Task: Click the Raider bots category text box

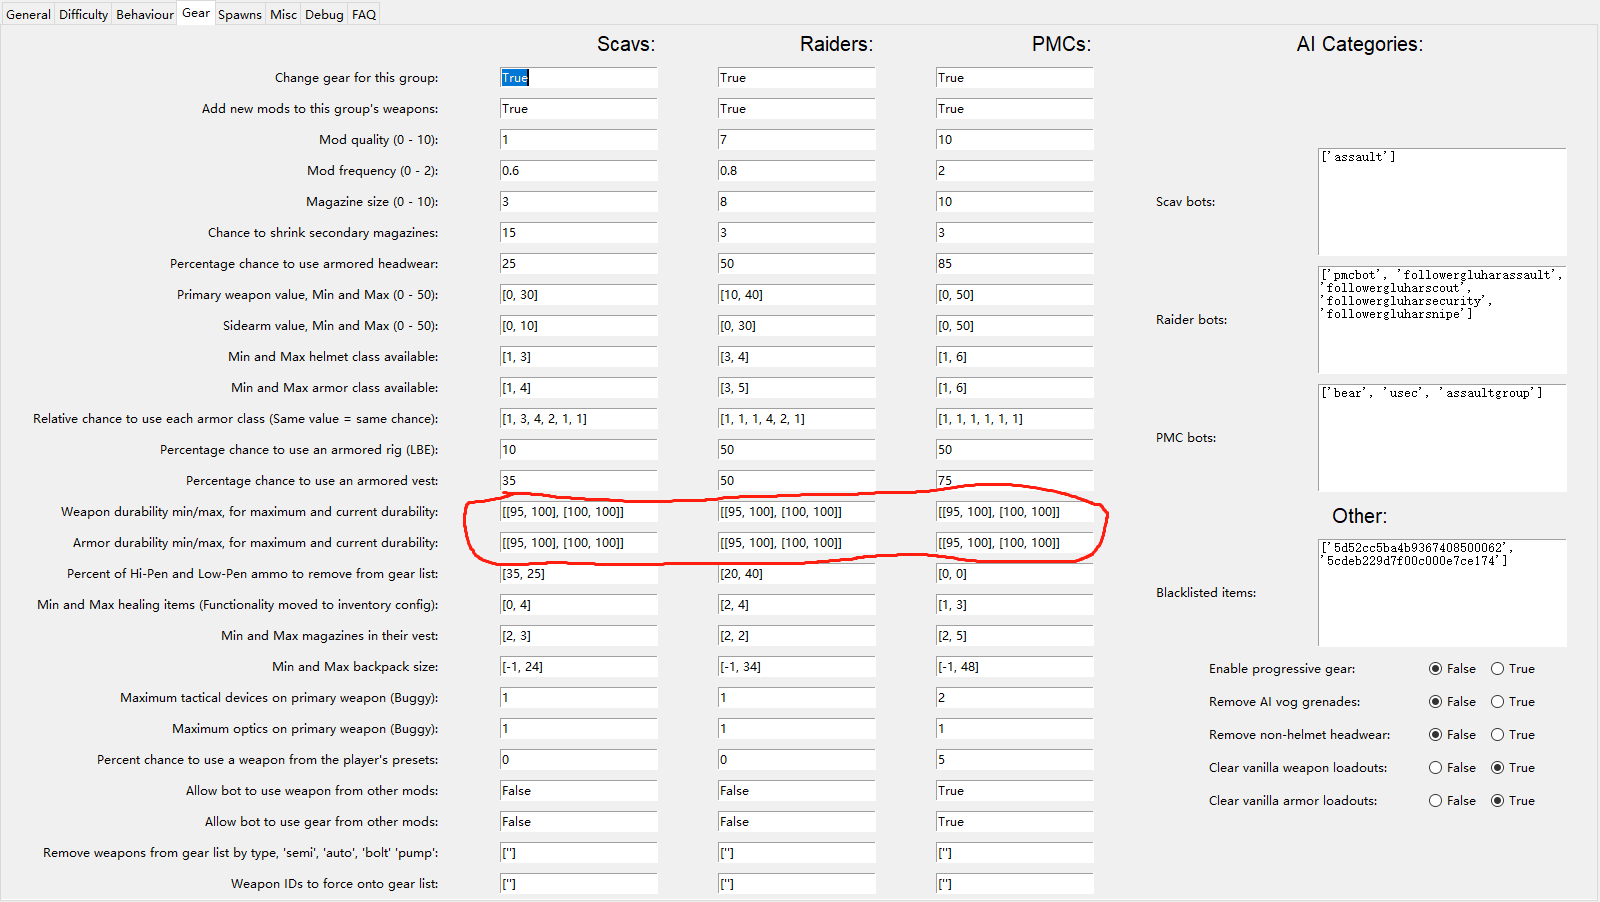Action: coord(1441,320)
